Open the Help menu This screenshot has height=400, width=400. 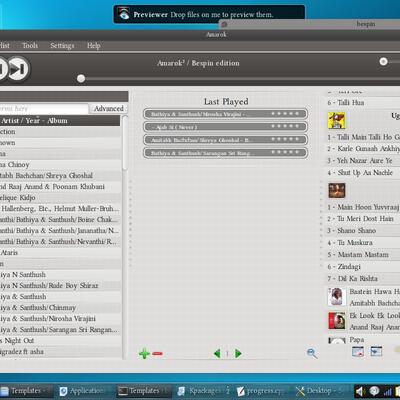tap(94, 46)
